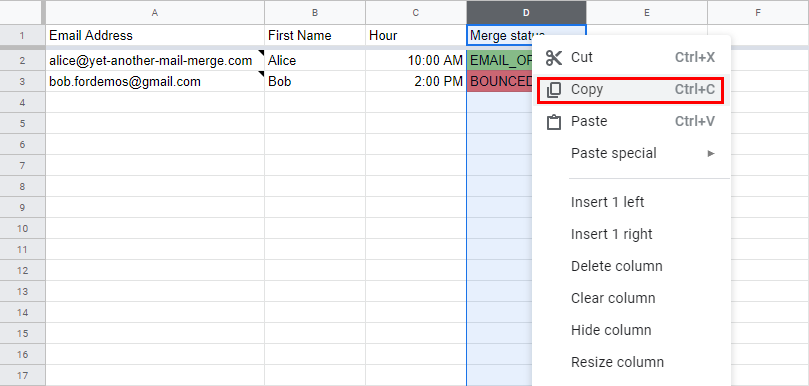Screen dimensions: 809x386
Task: Choose Hide column
Action: pyautogui.click(x=611, y=330)
